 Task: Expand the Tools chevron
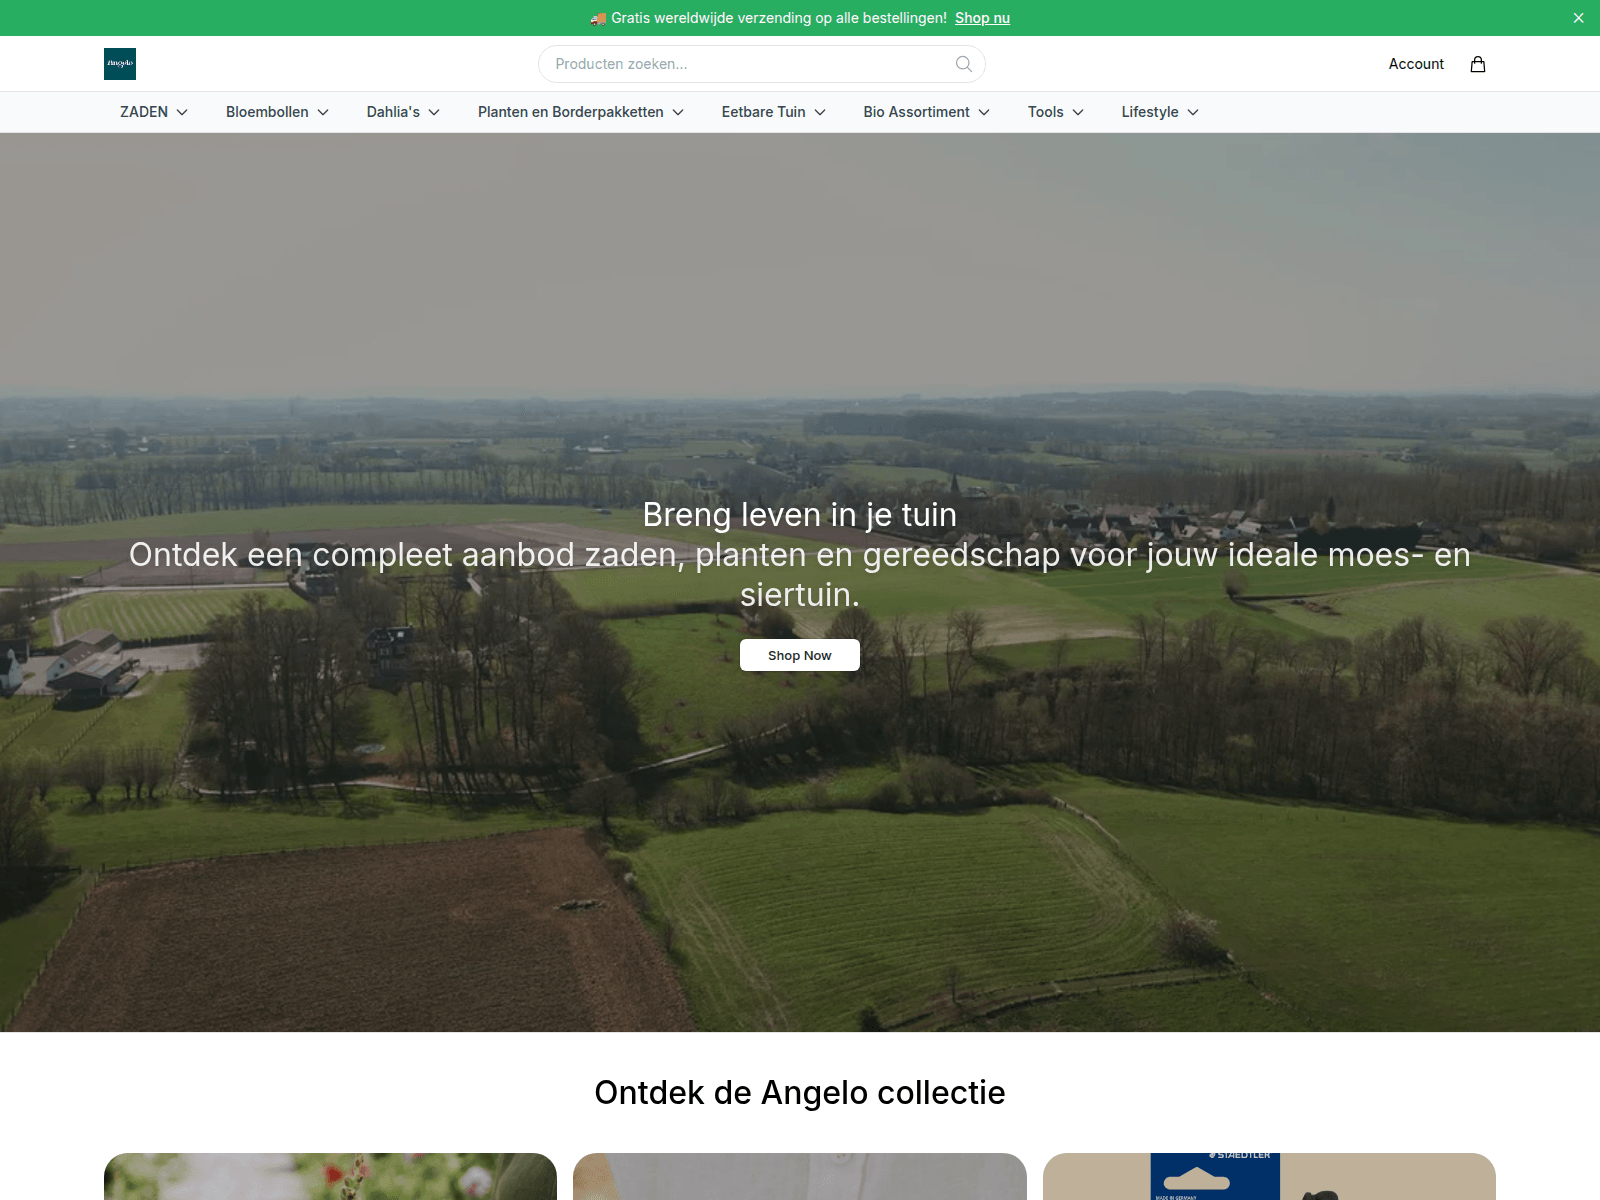(1078, 112)
